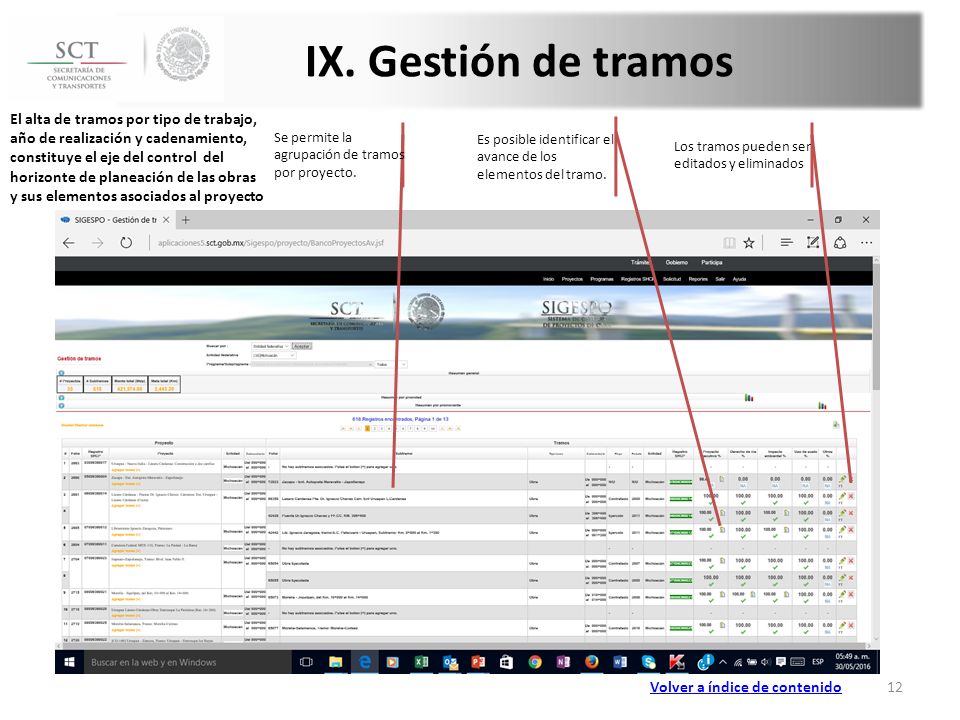Select the SIGESPO - Gestión de tramos tab

[114, 220]
